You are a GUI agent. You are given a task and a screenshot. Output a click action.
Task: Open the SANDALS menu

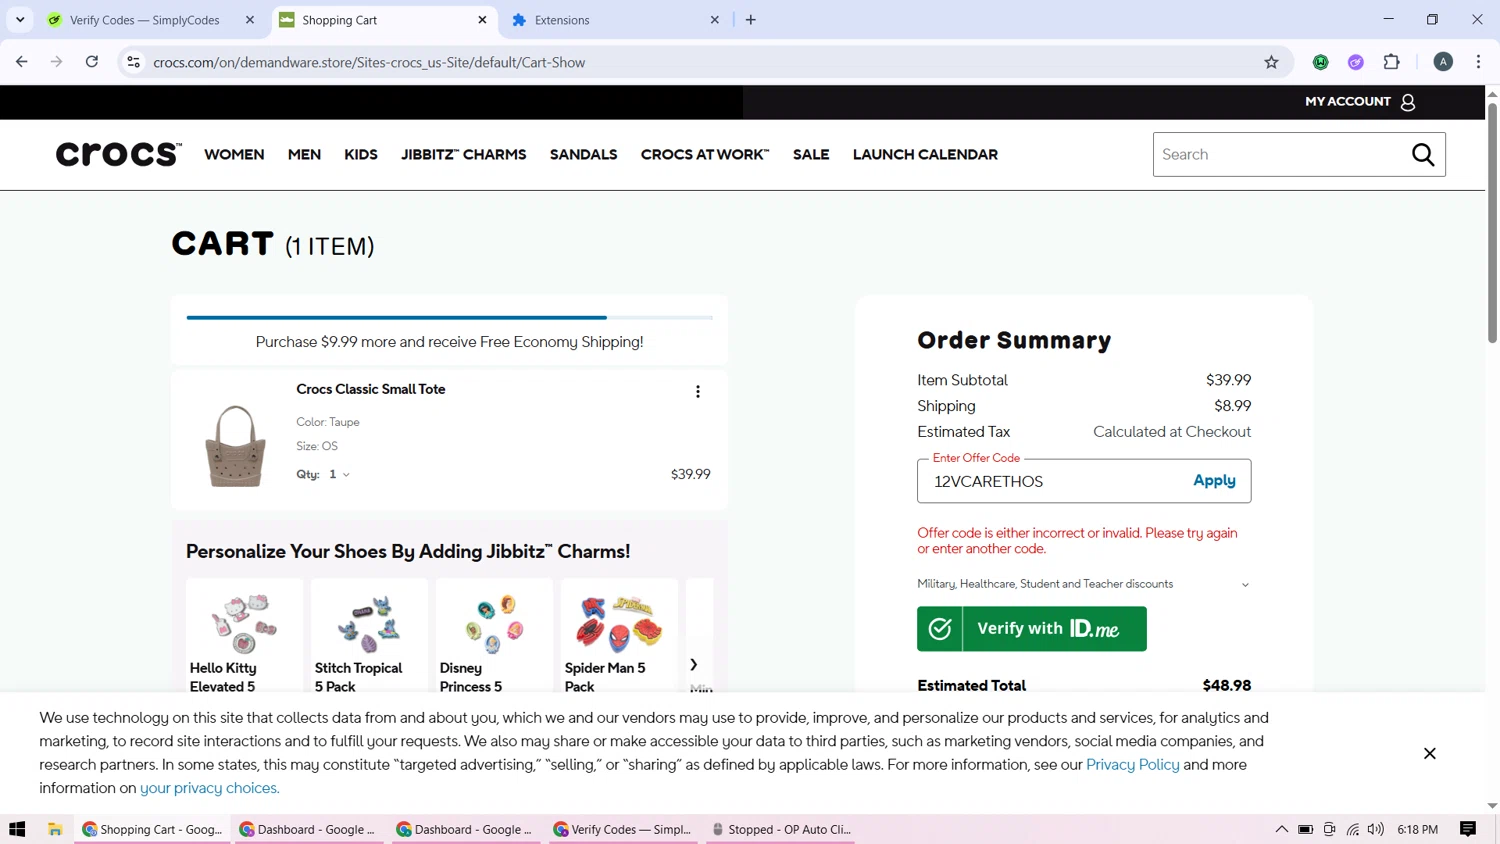pos(583,154)
